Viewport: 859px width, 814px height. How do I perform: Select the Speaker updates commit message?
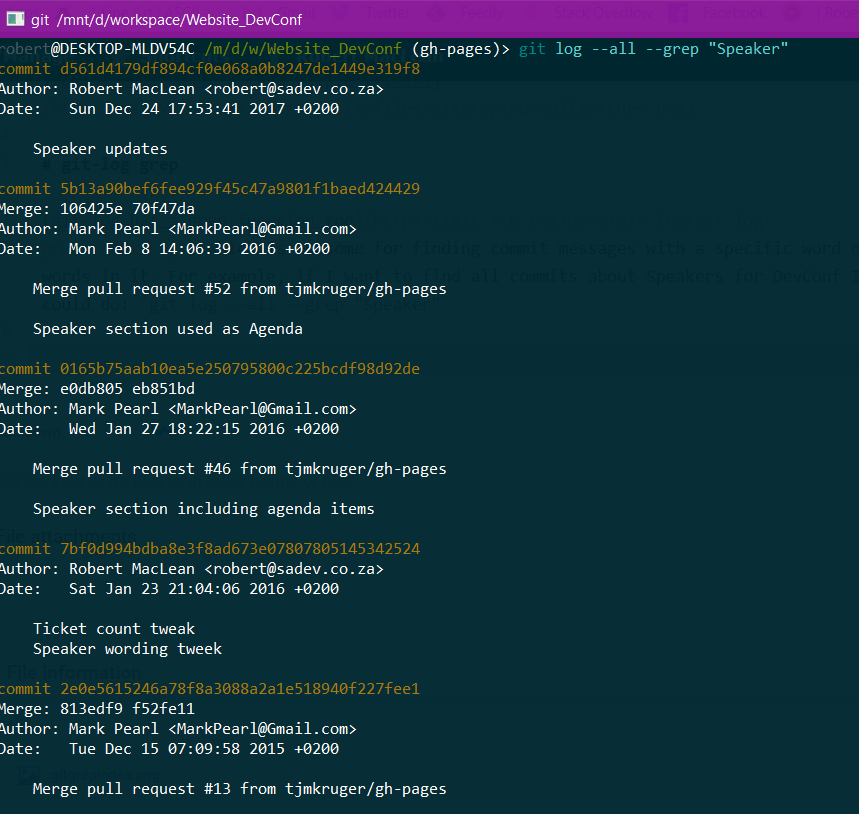coord(100,148)
